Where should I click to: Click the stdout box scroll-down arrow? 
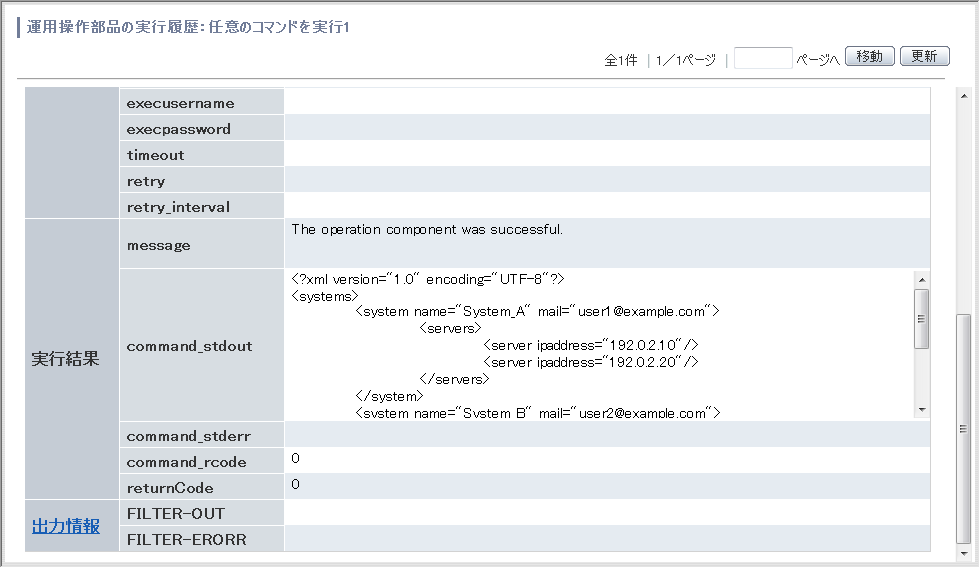click(x=922, y=410)
